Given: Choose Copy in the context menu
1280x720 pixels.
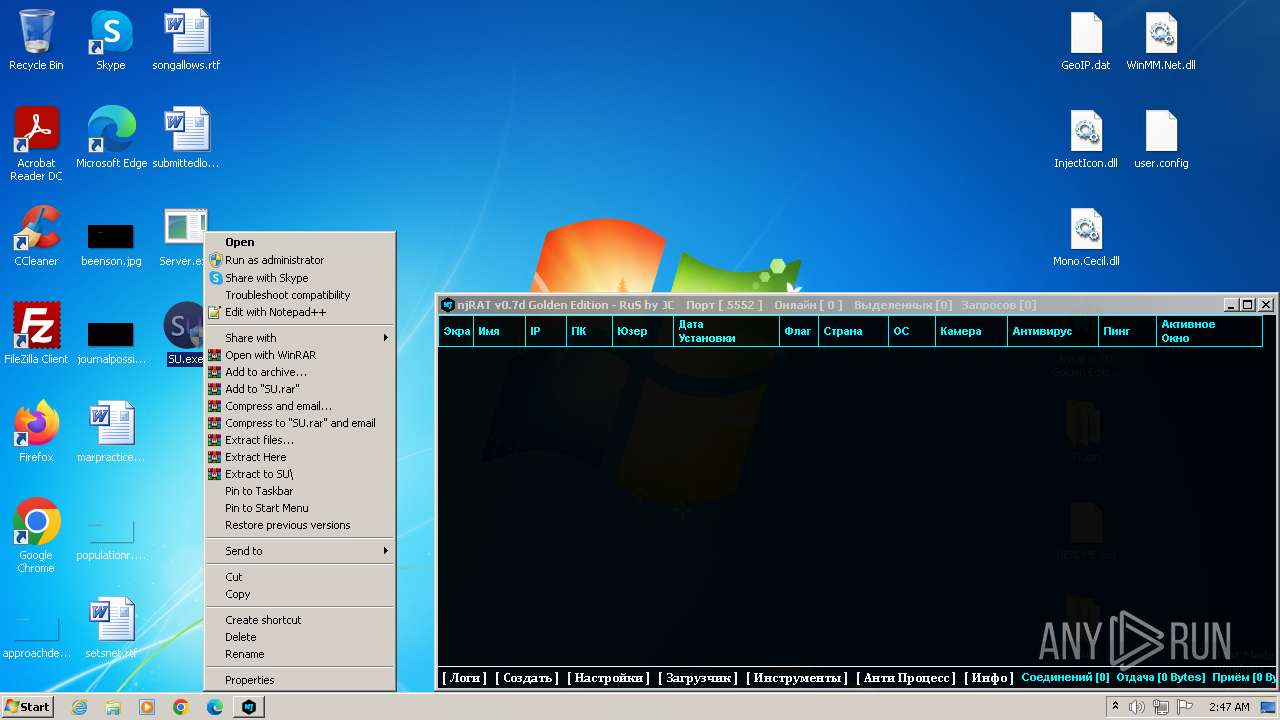Looking at the screenshot, I should coord(300,594).
